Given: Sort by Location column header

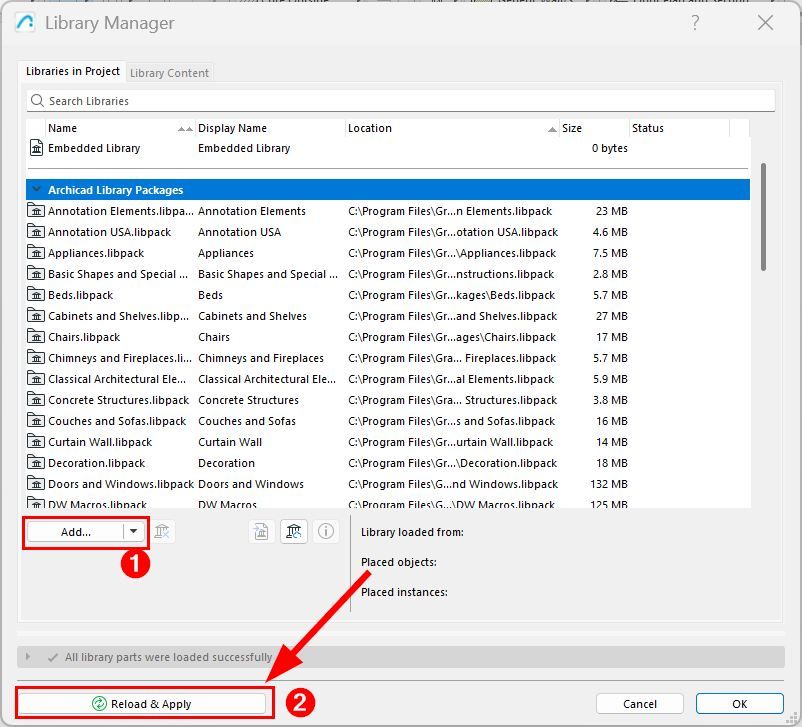Looking at the screenshot, I should [452, 128].
